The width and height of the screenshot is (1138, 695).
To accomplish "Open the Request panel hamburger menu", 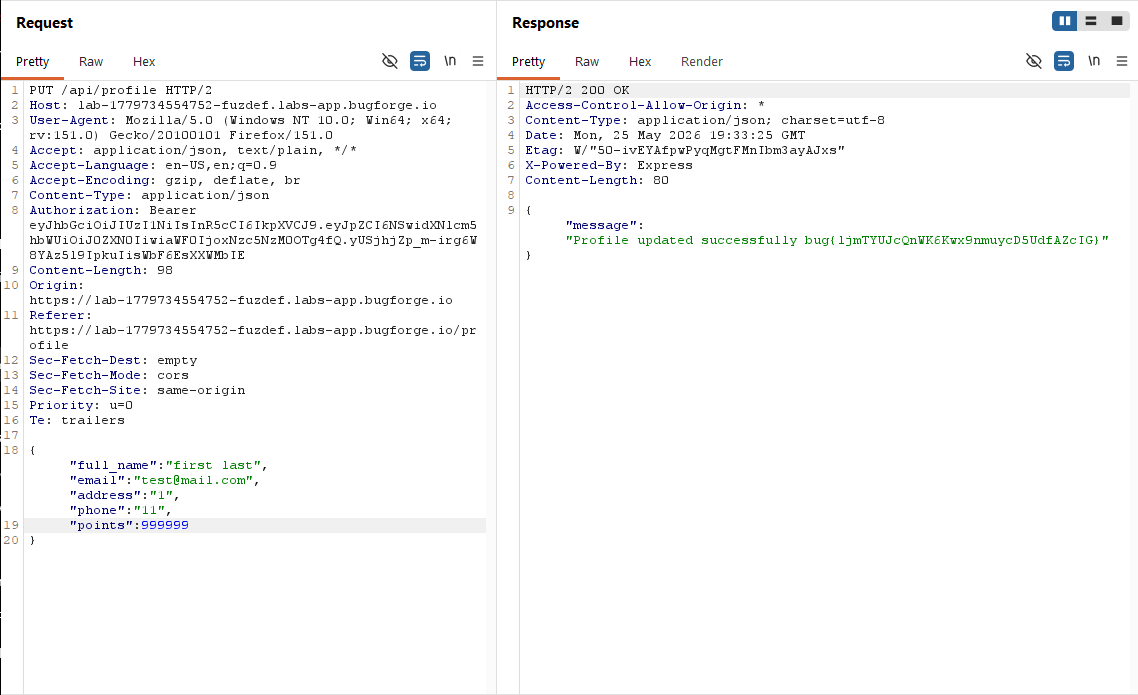I will (x=478, y=61).
